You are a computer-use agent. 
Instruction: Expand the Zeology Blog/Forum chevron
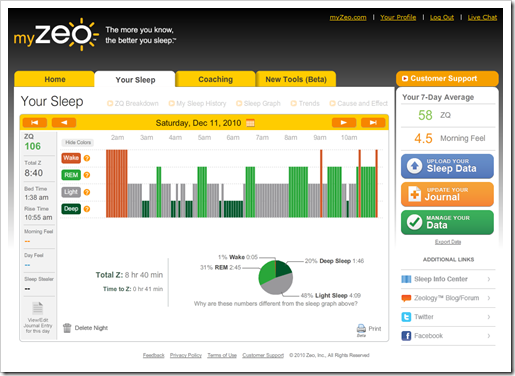coord(489,298)
